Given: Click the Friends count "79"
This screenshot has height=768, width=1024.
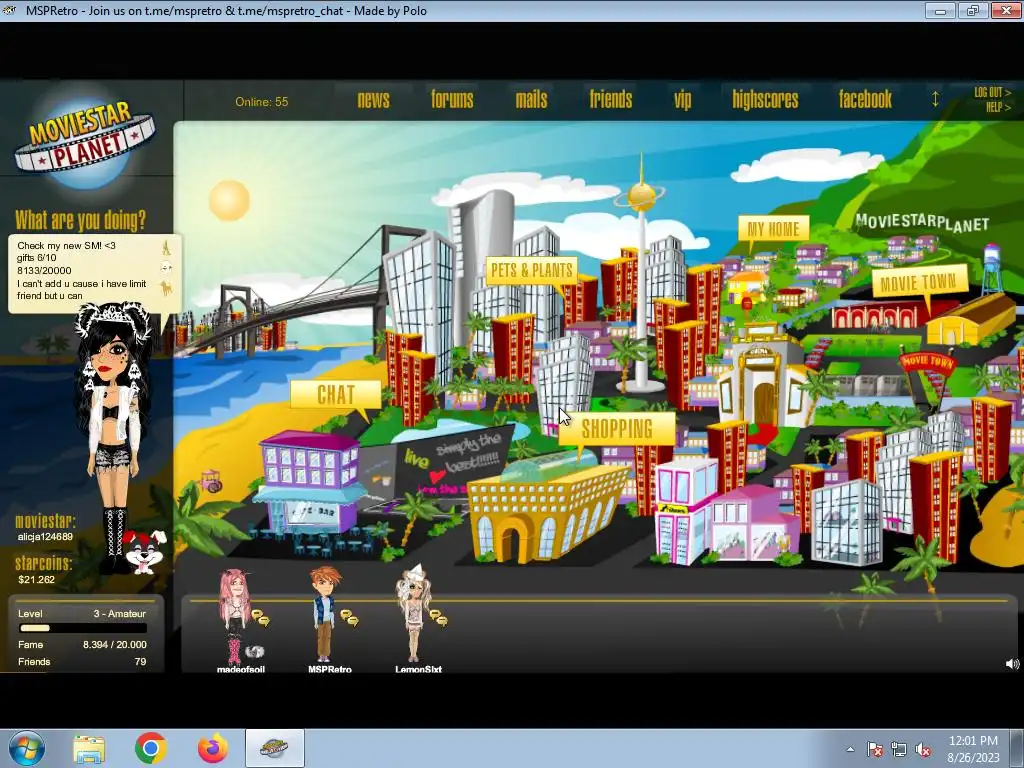Looking at the screenshot, I should pos(140,662).
